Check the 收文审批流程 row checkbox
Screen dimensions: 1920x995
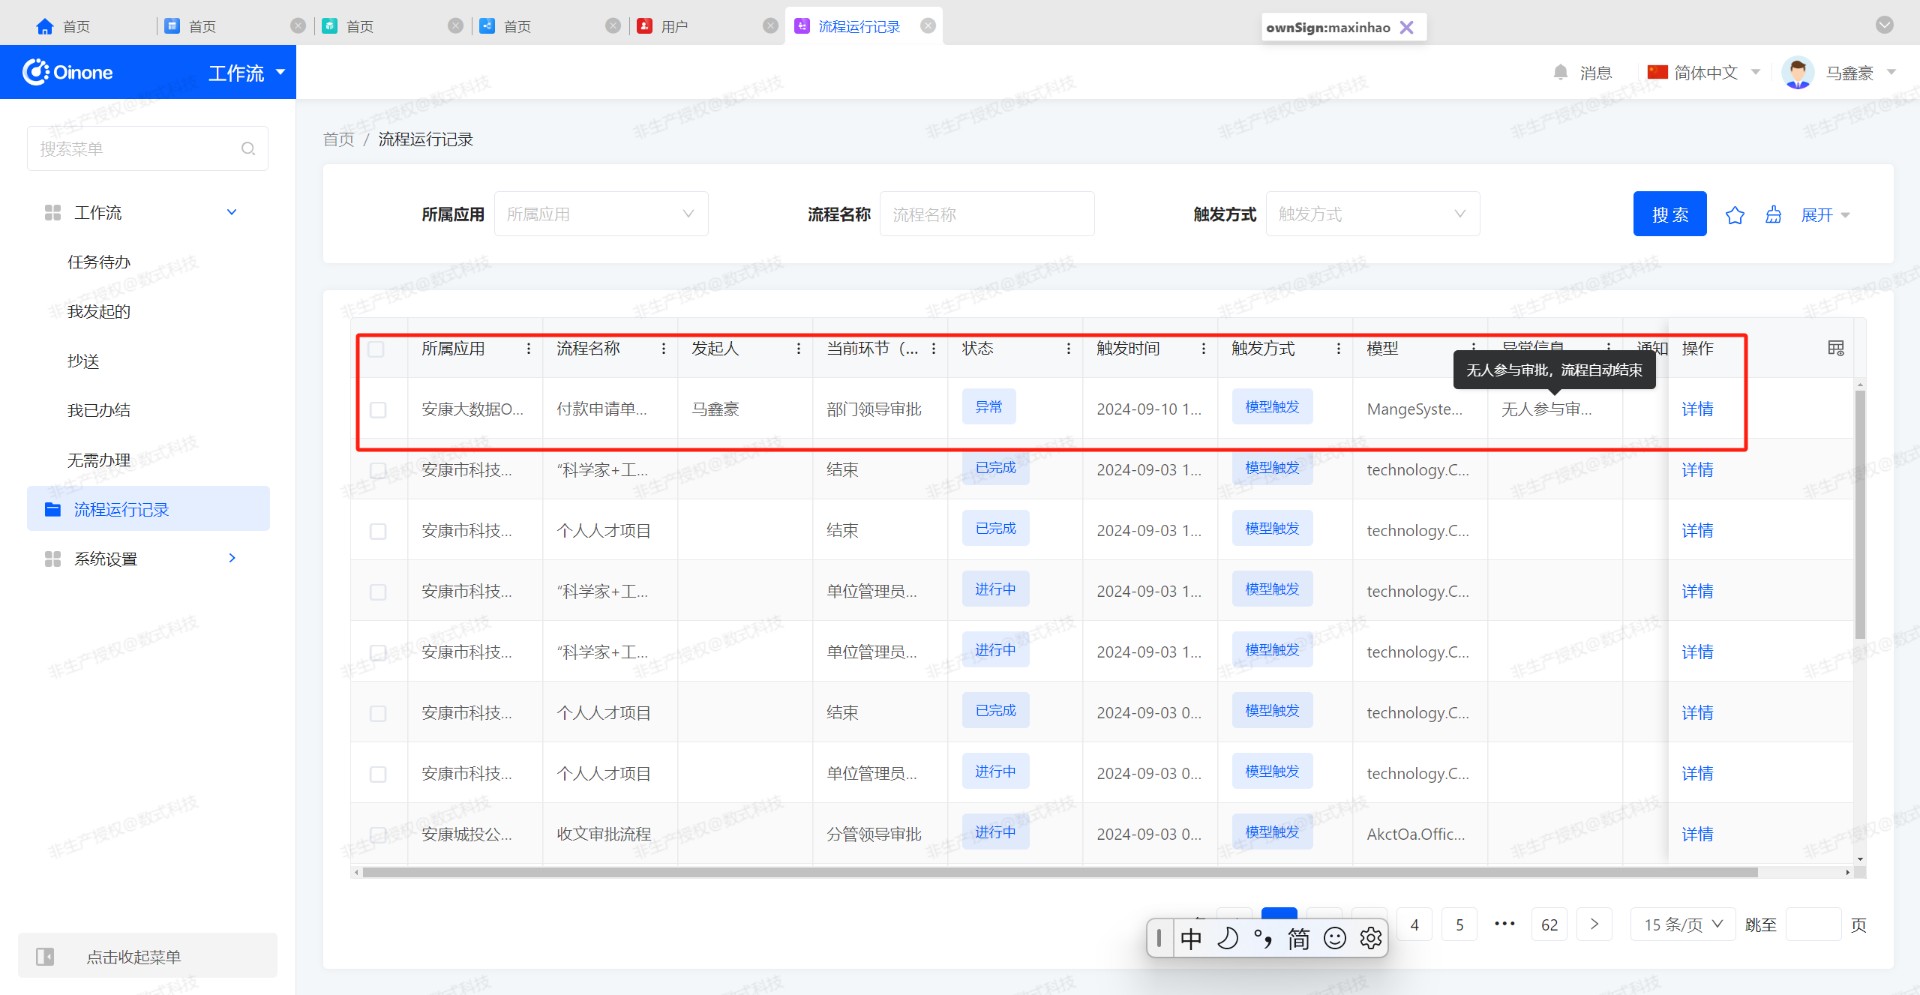[x=378, y=834]
